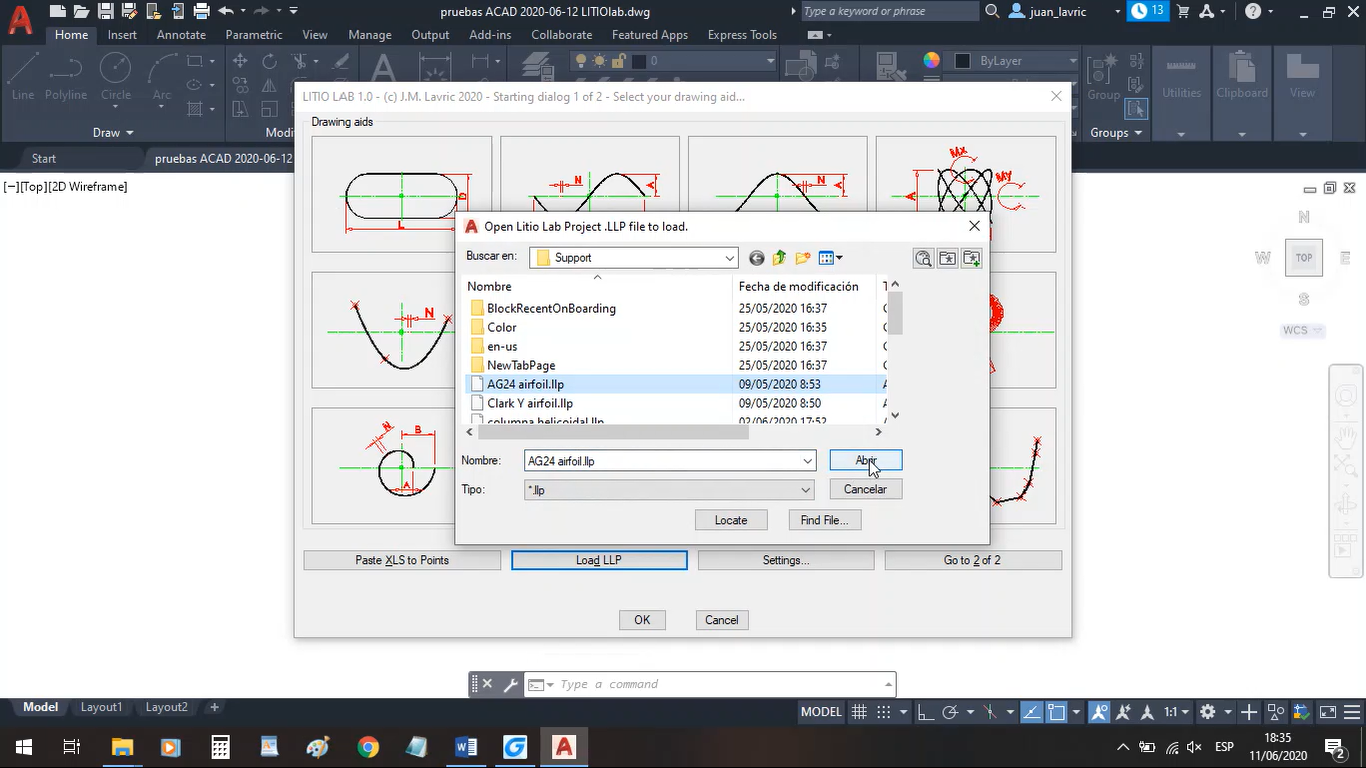Click Cancelar in the file dialog
This screenshot has width=1366, height=768.
865,489
